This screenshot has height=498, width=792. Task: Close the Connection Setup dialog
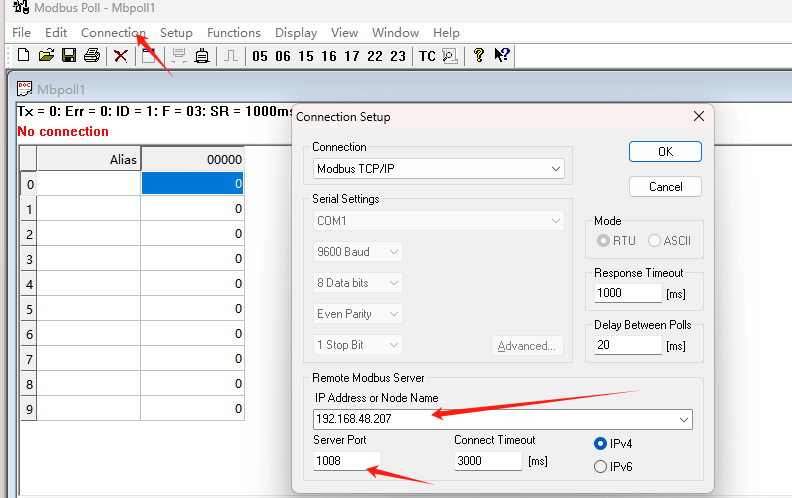pyautogui.click(x=699, y=117)
